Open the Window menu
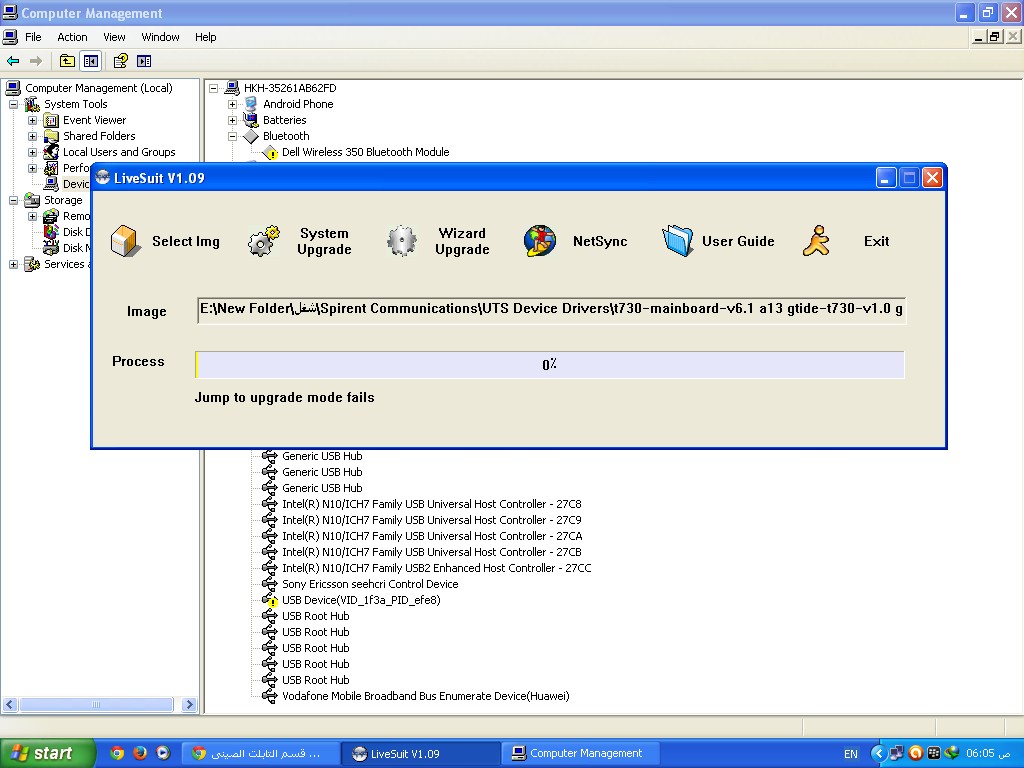The width and height of the screenshot is (1024, 768). (160, 37)
